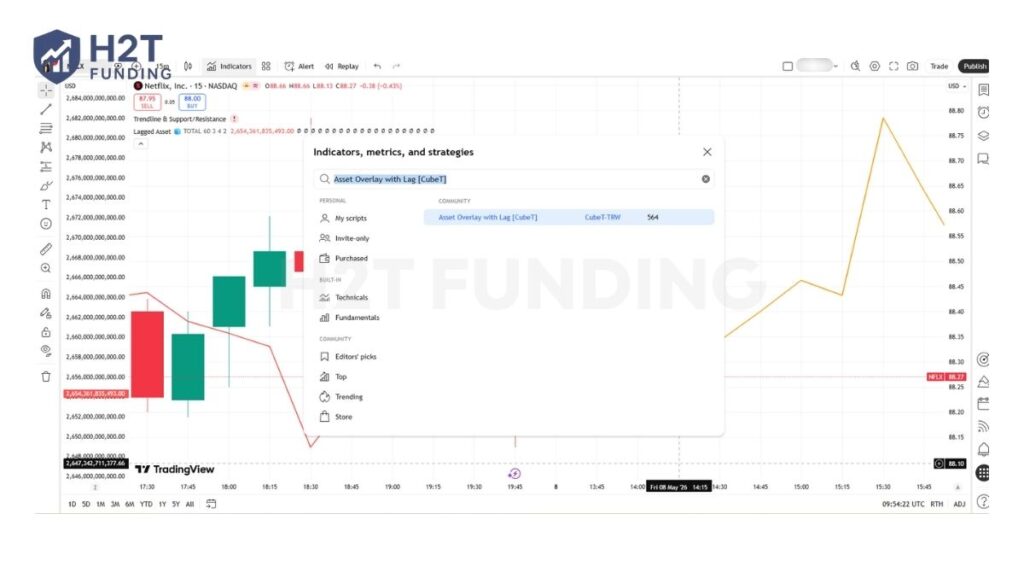Open Invite-only category

344,238
